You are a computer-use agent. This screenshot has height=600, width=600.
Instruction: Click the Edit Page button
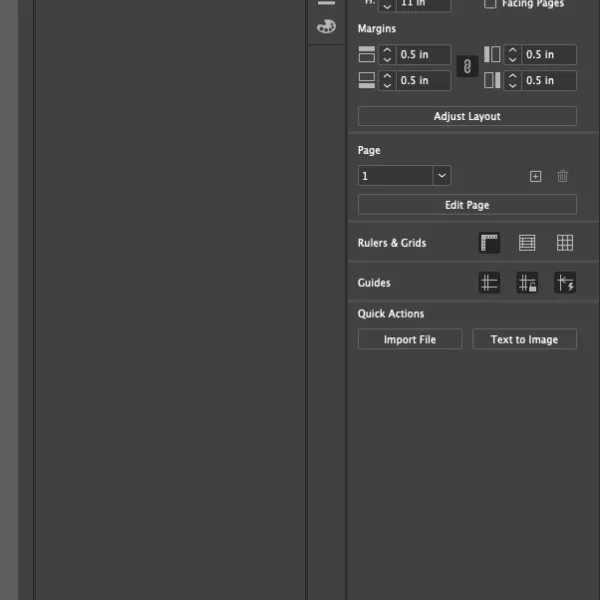467,205
